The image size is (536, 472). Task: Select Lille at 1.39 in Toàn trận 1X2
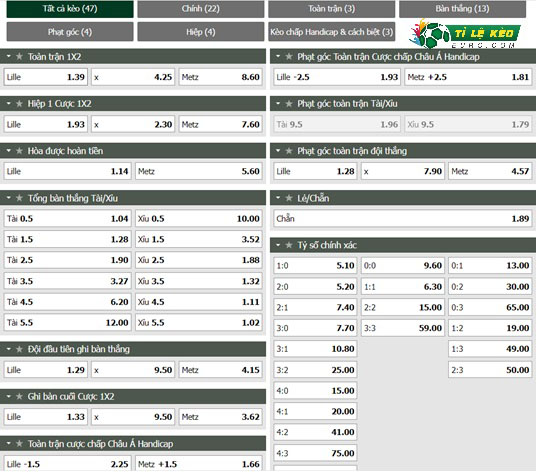pos(46,77)
